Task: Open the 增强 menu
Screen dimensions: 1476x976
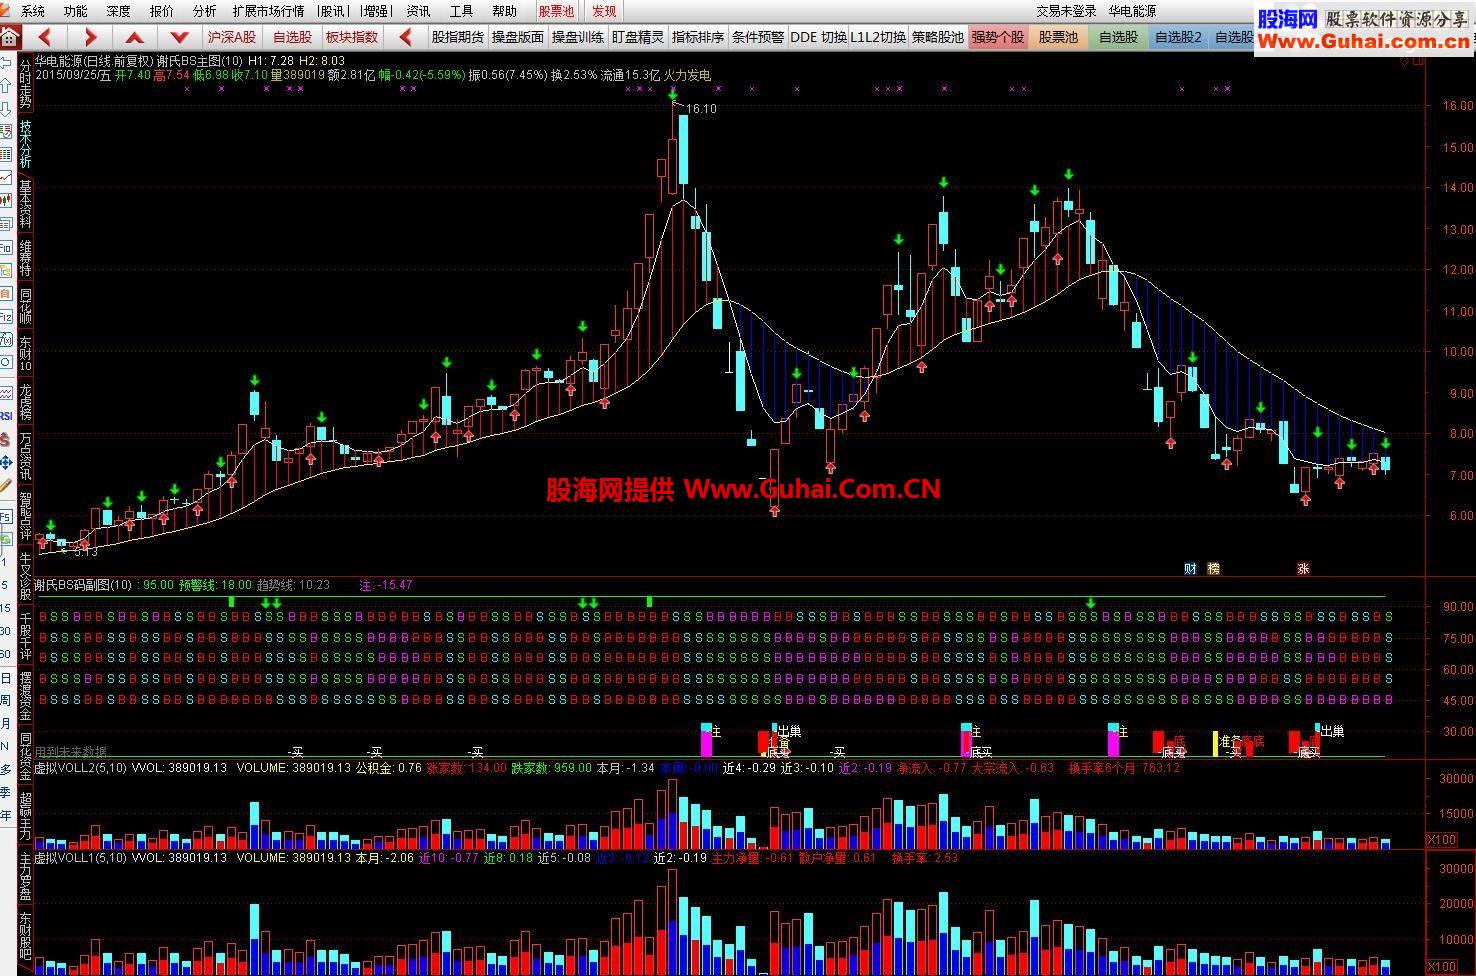Action: pos(376,11)
